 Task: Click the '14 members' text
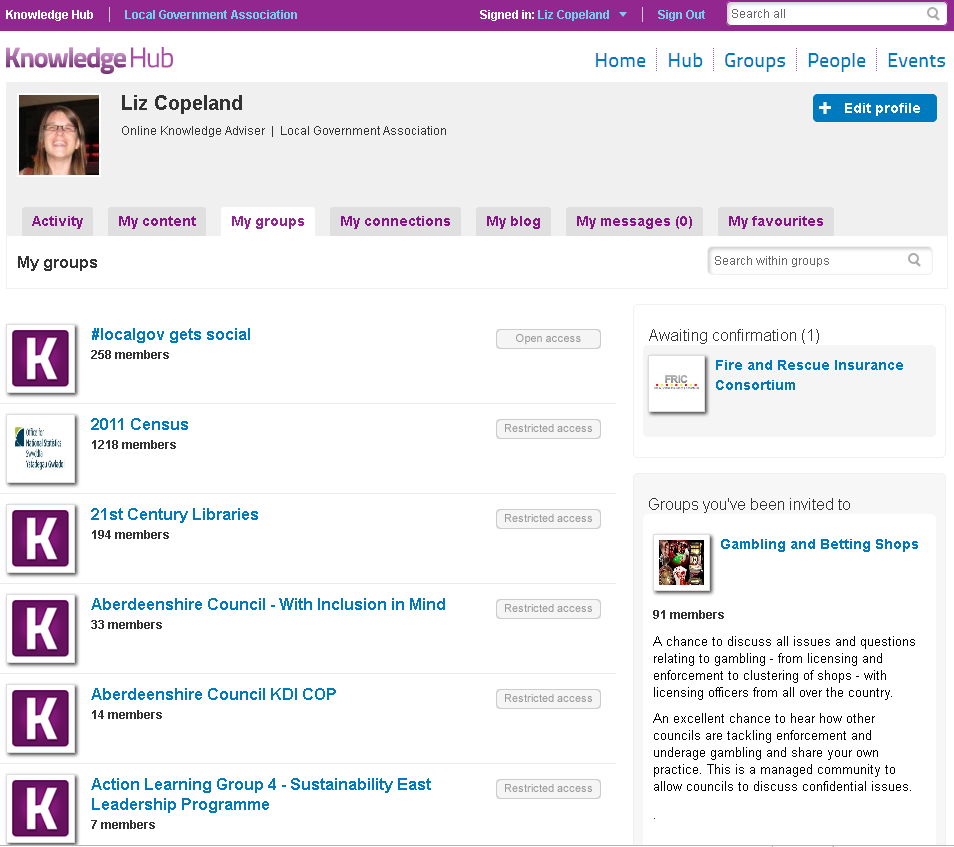(x=127, y=715)
